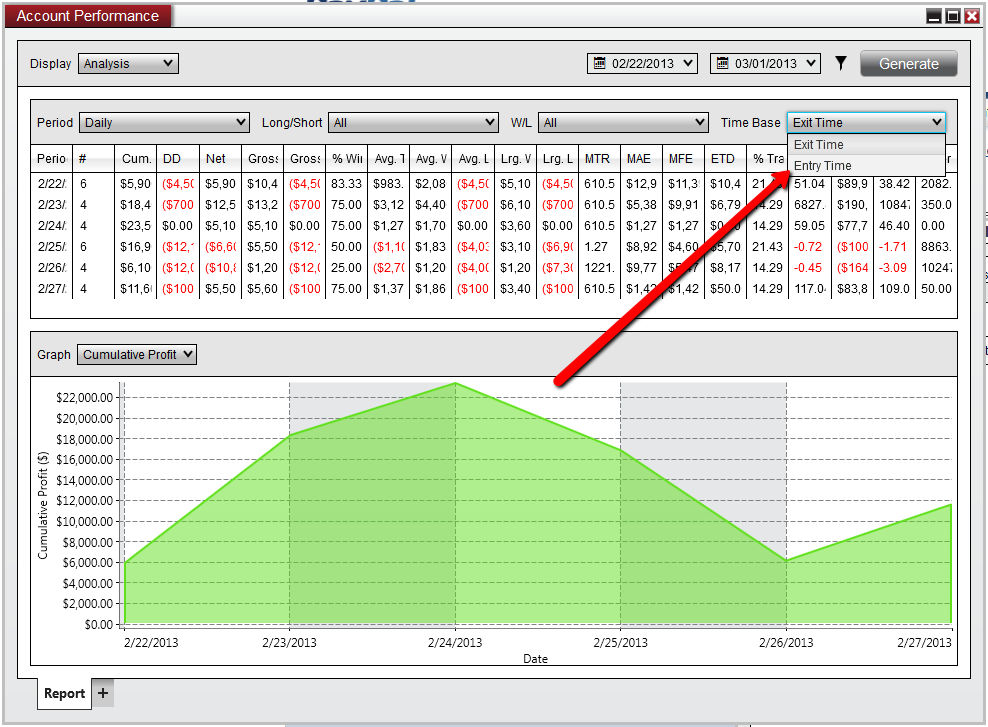Switch to the Report tab
This screenshot has width=988, height=727.
click(64, 694)
